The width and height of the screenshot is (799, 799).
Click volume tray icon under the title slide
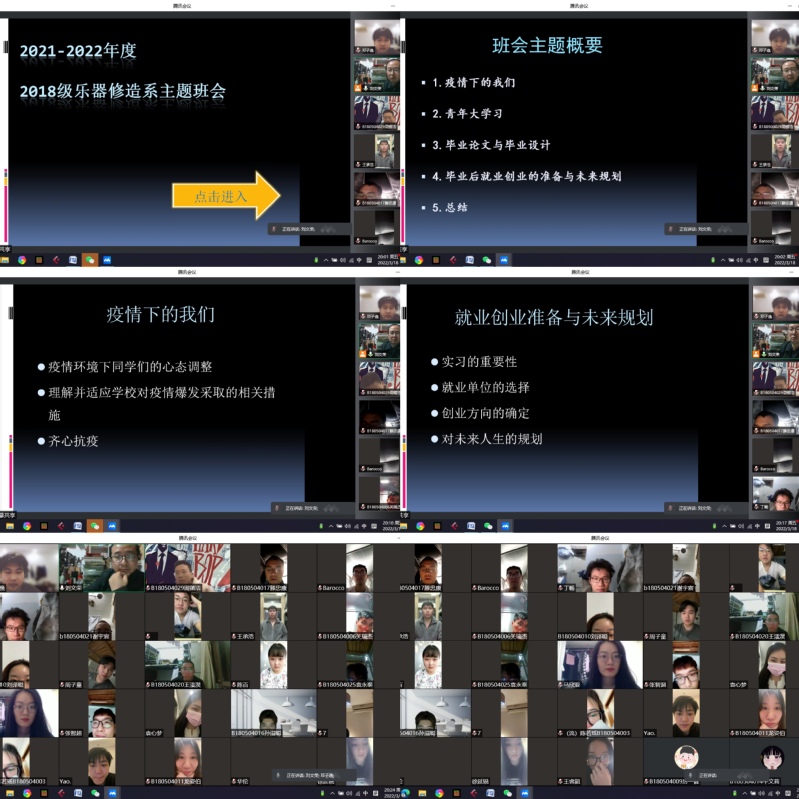[344, 260]
